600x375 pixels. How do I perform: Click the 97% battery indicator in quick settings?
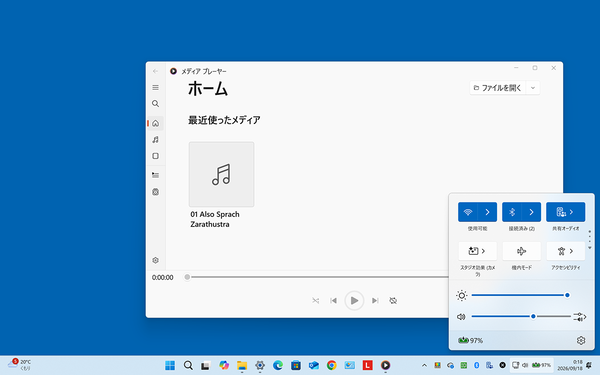[470, 340]
